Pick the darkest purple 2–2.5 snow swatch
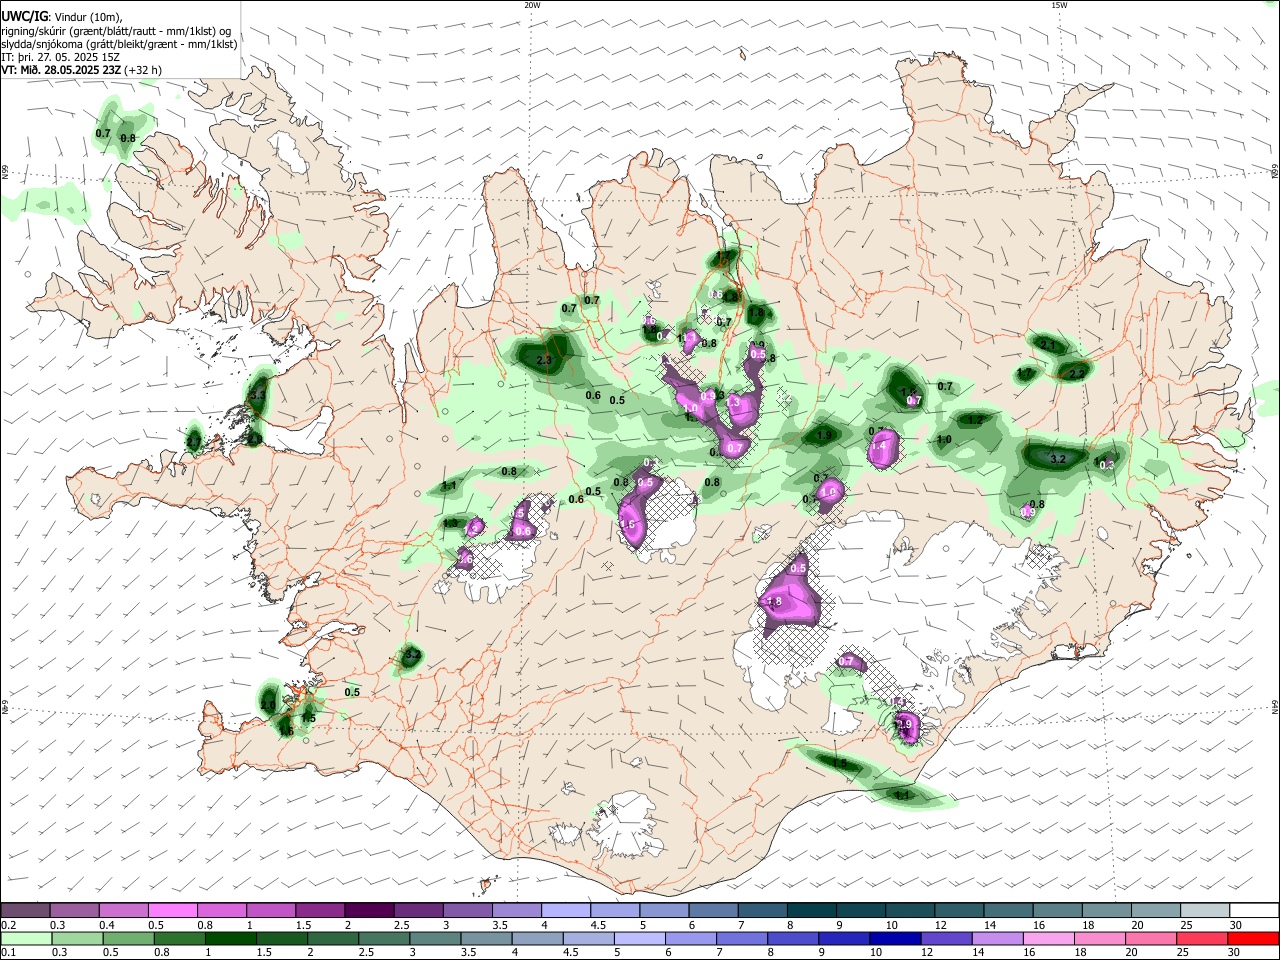The width and height of the screenshot is (1280, 960). (369, 910)
